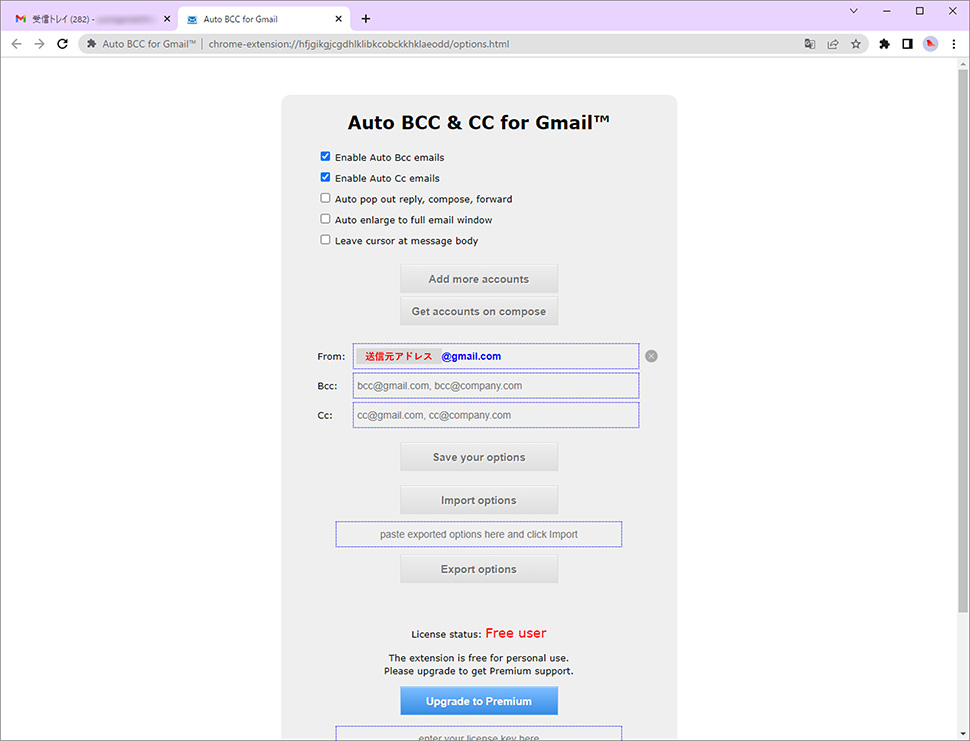970x741 pixels.
Task: Go back to previous page
Action: (x=17, y=44)
